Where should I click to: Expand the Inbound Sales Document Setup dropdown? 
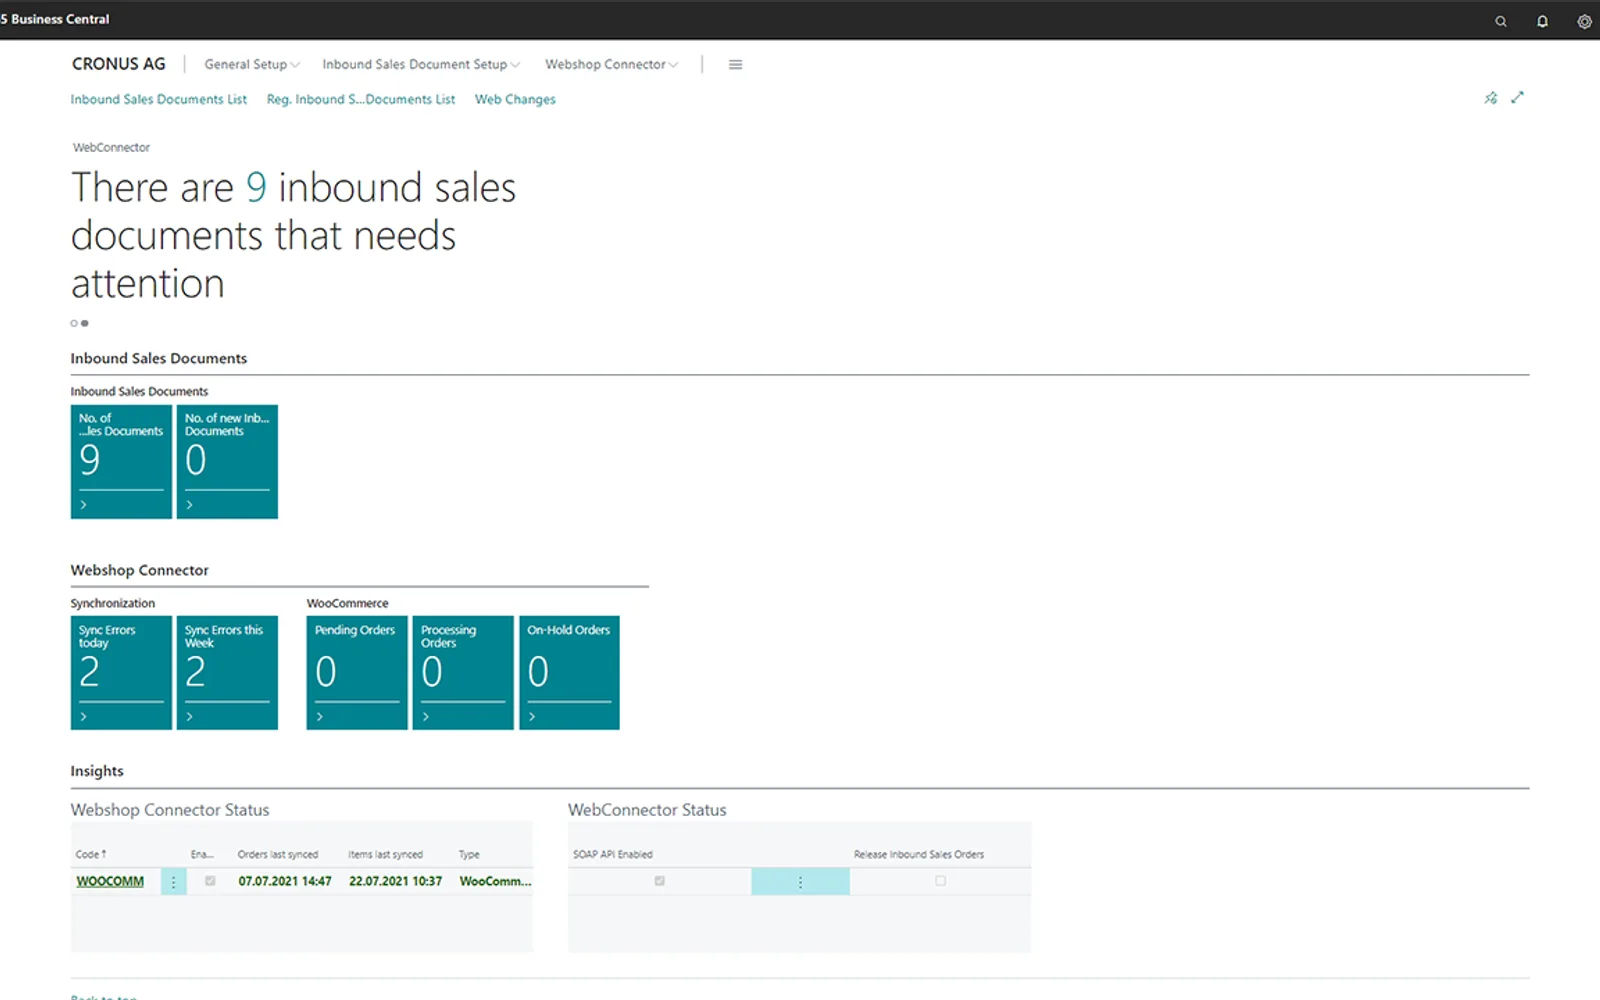[x=421, y=65]
